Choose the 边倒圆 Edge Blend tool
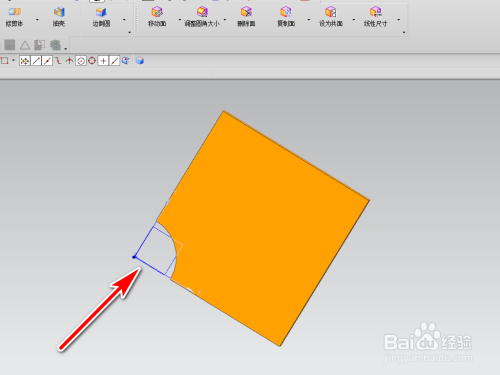Image resolution: width=500 pixels, height=375 pixels. tap(101, 17)
